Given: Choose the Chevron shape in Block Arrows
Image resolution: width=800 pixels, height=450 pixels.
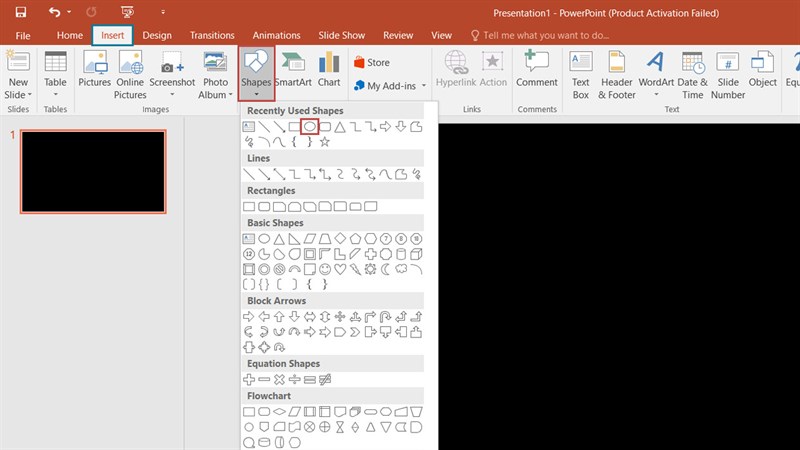Looking at the screenshot, I should [355, 332].
